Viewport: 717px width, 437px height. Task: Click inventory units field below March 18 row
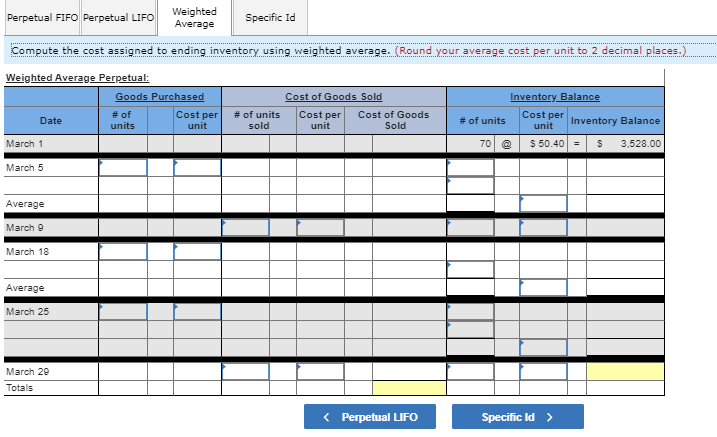click(x=471, y=270)
